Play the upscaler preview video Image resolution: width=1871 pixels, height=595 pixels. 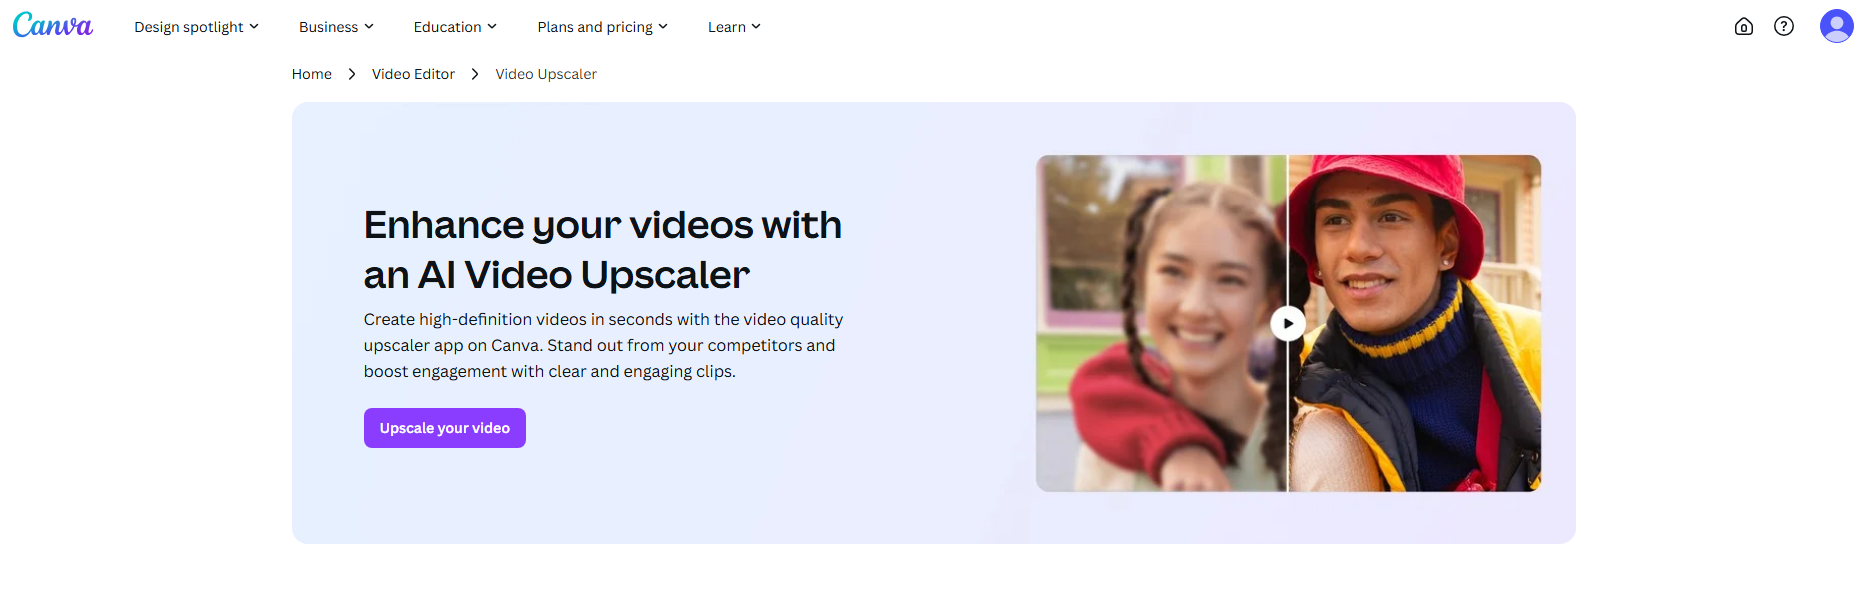(1288, 323)
